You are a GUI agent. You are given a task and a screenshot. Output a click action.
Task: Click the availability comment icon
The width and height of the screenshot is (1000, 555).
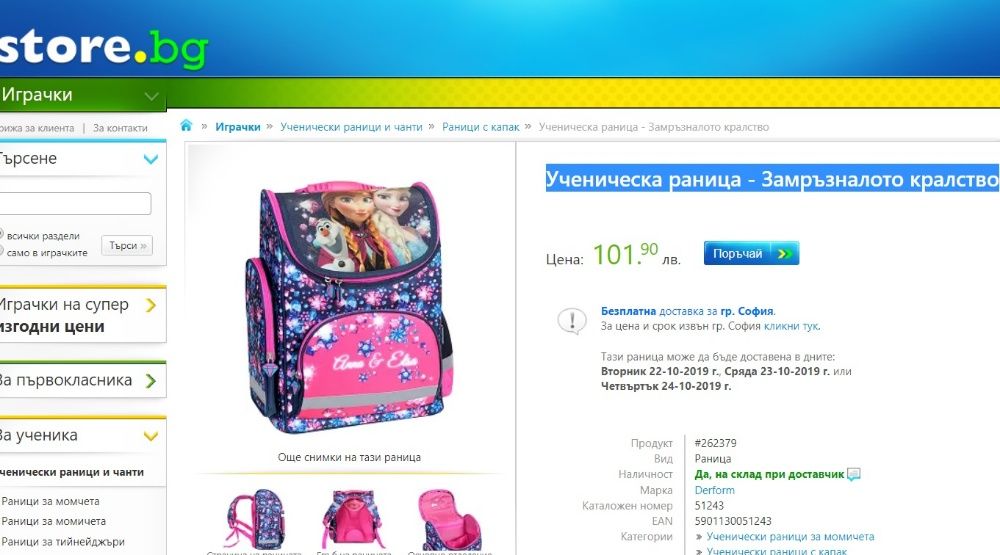coord(853,474)
